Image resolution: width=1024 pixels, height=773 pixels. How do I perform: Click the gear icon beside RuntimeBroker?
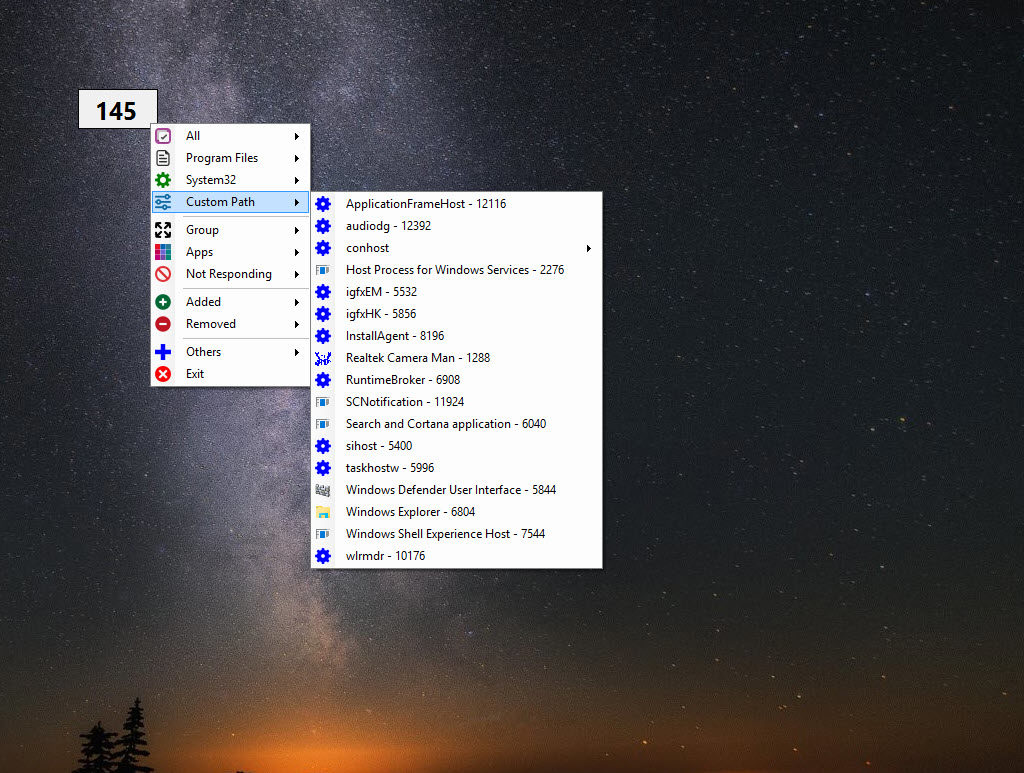click(323, 380)
